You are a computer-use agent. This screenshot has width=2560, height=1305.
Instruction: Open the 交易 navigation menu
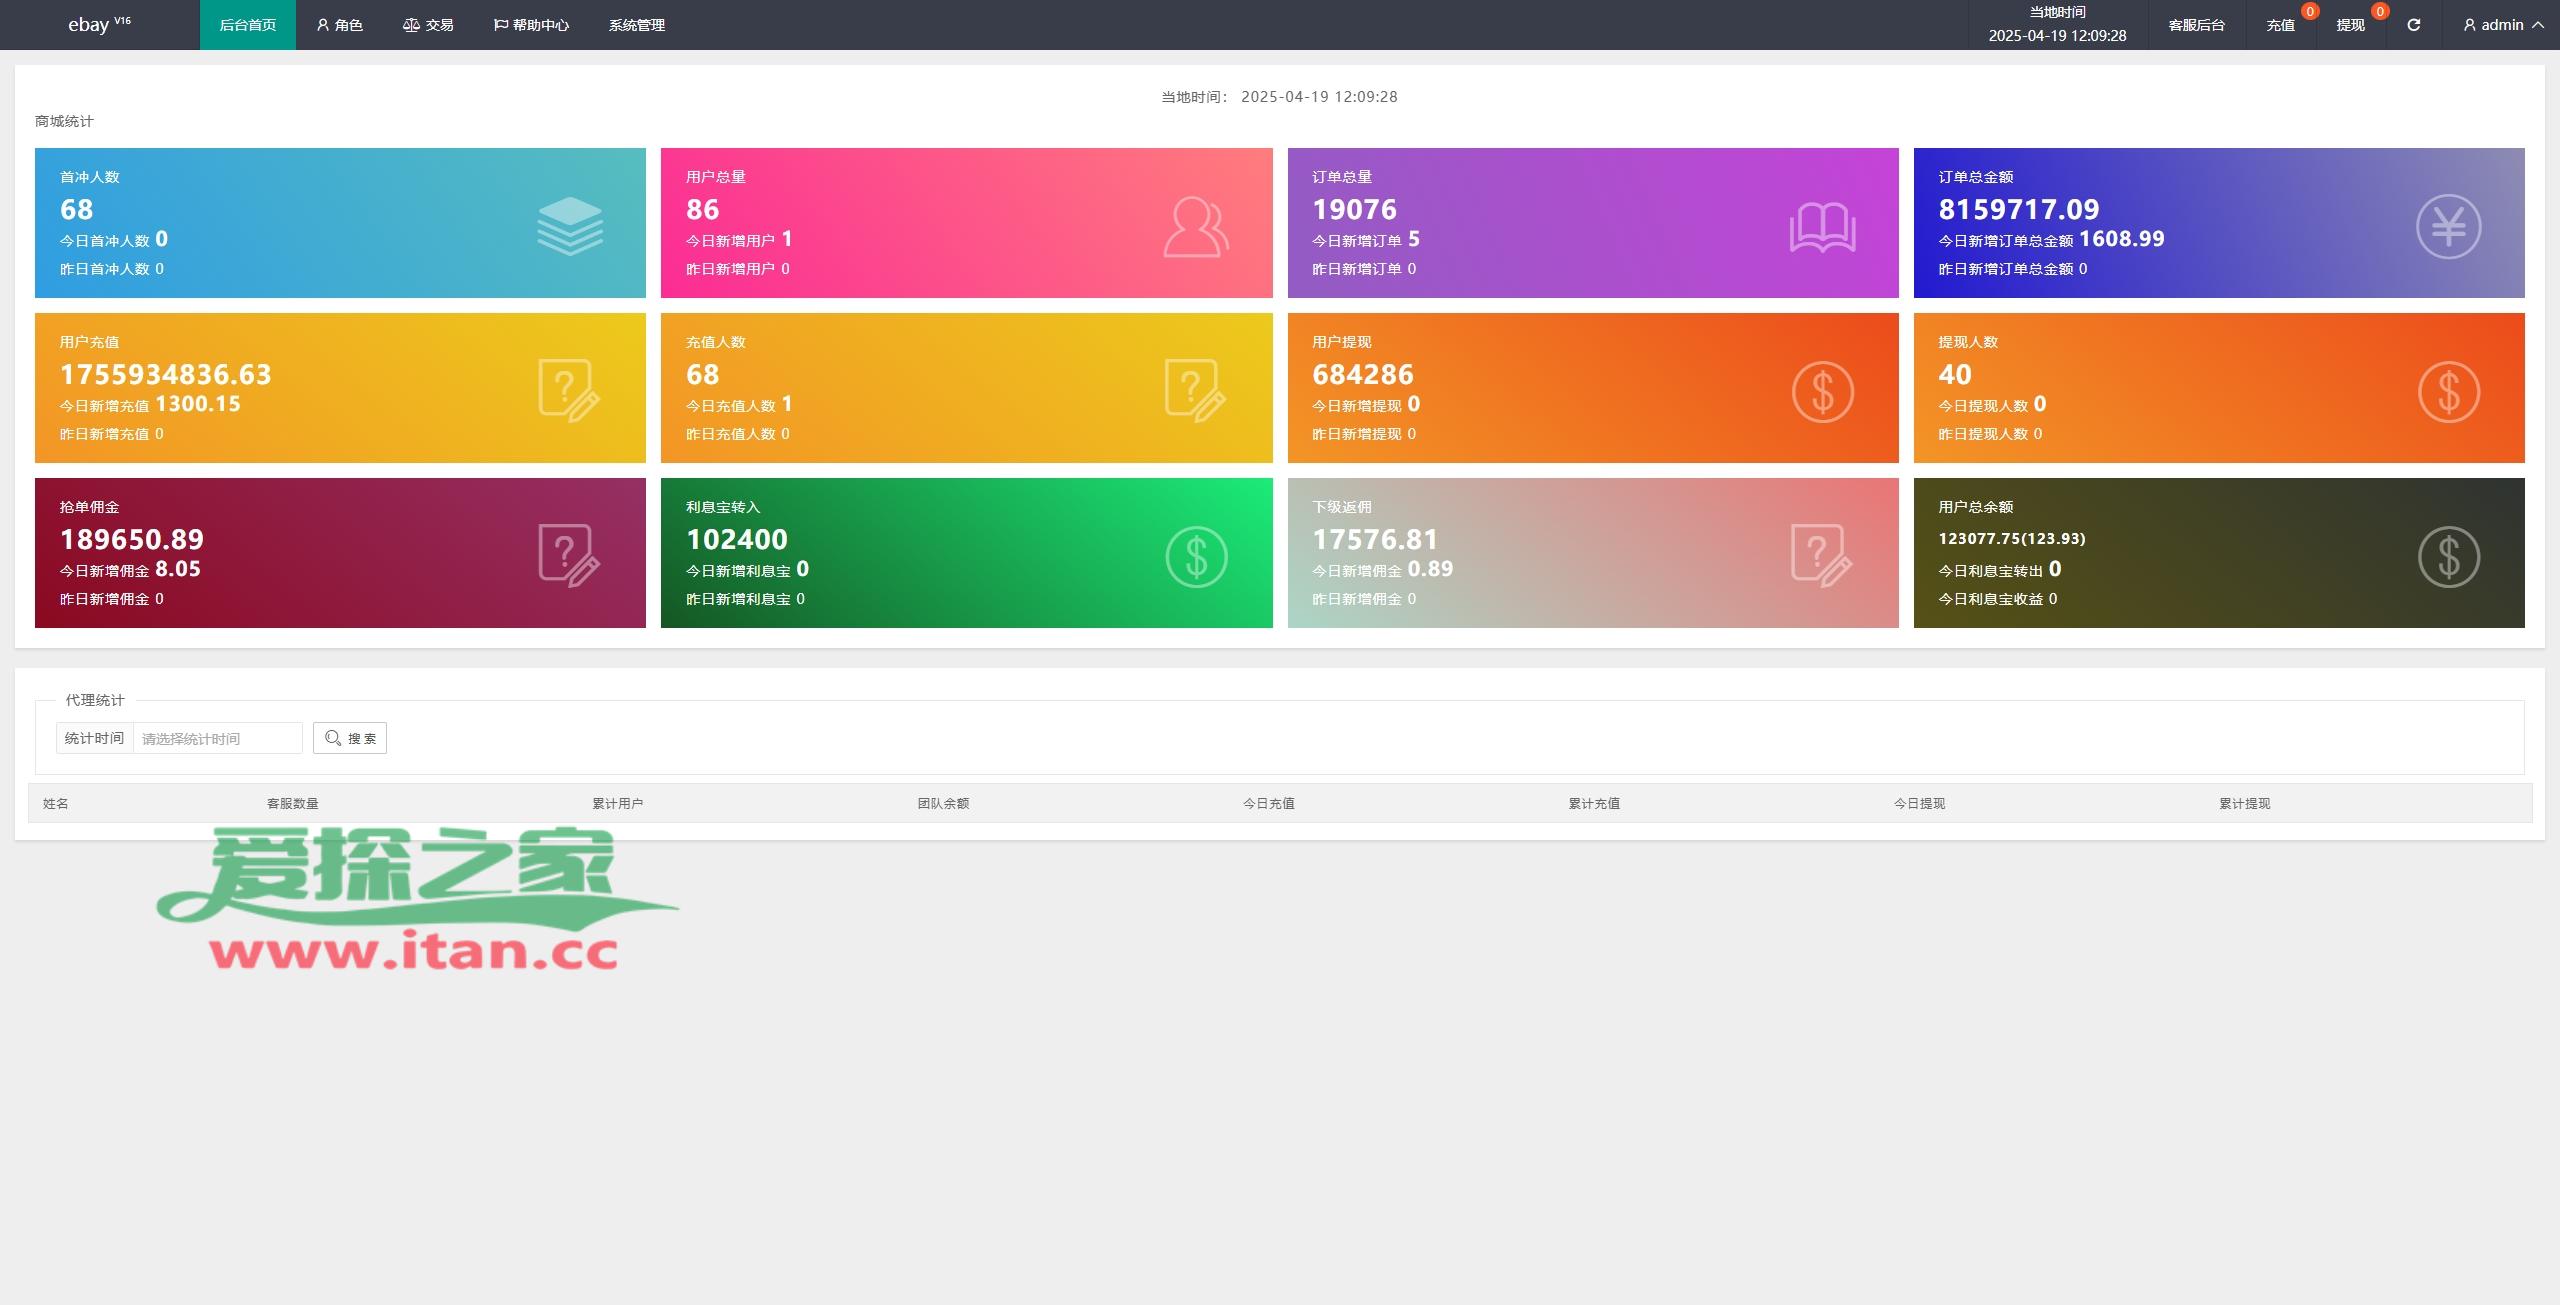pos(428,25)
